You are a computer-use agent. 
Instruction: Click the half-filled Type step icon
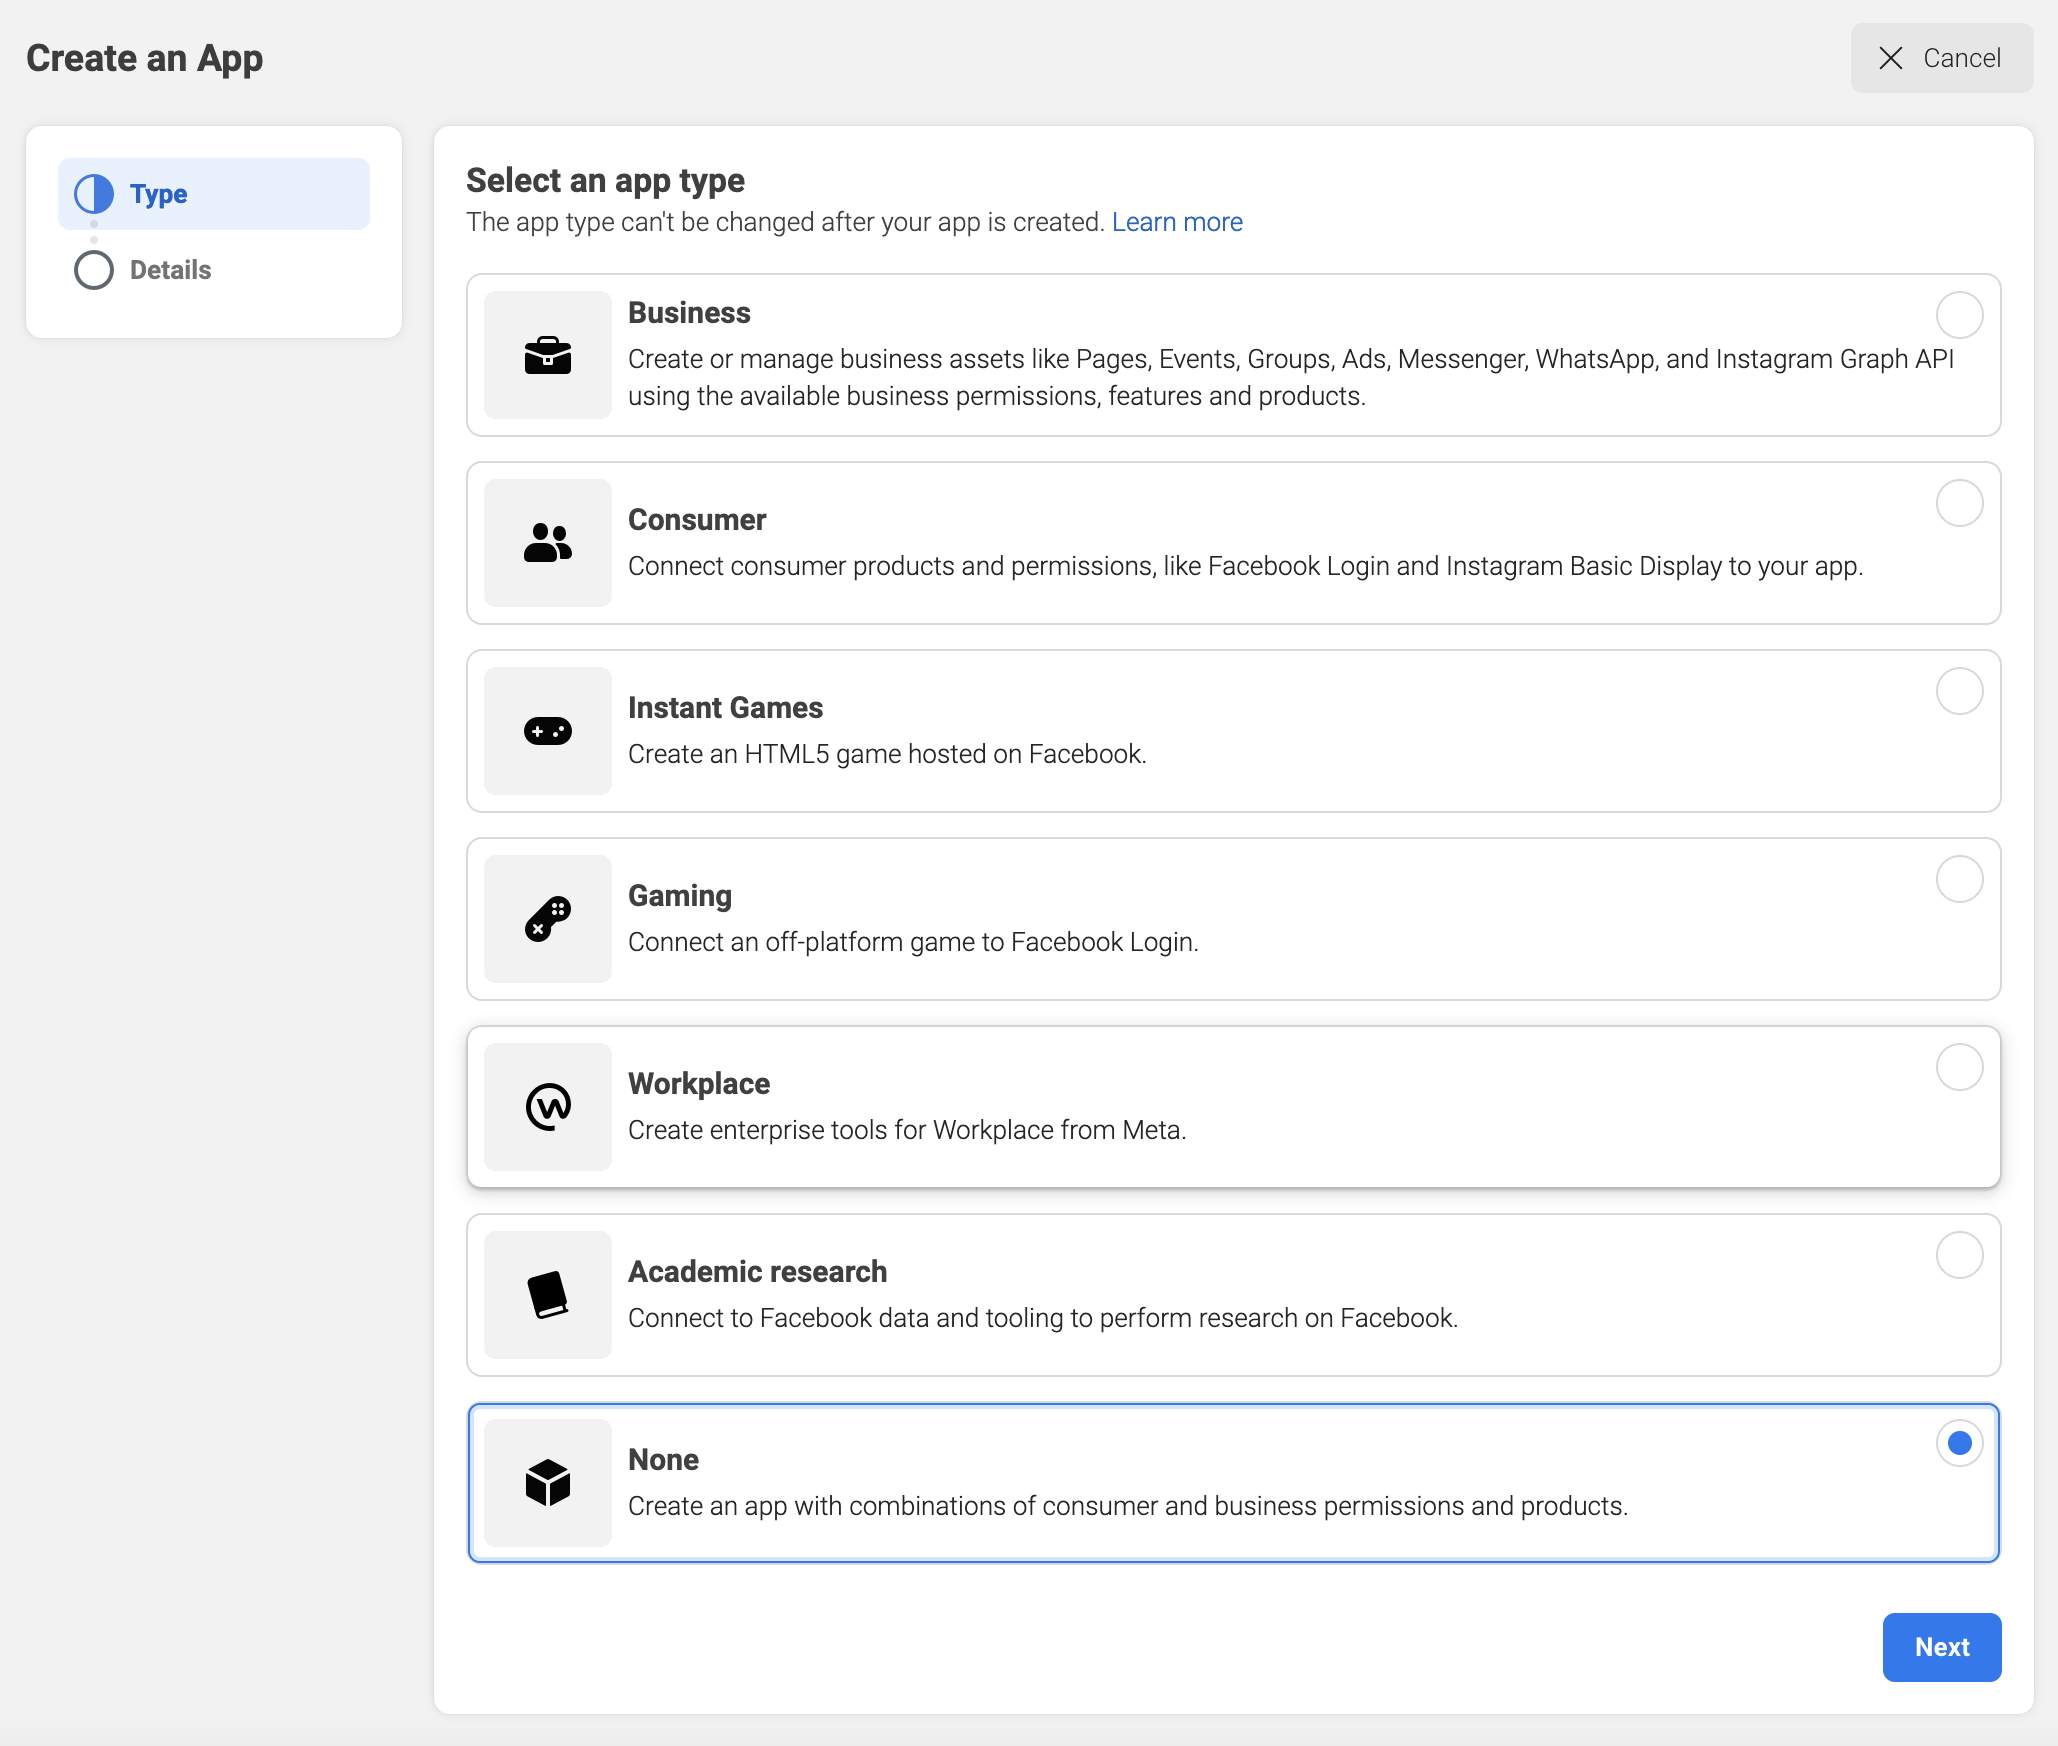click(94, 194)
